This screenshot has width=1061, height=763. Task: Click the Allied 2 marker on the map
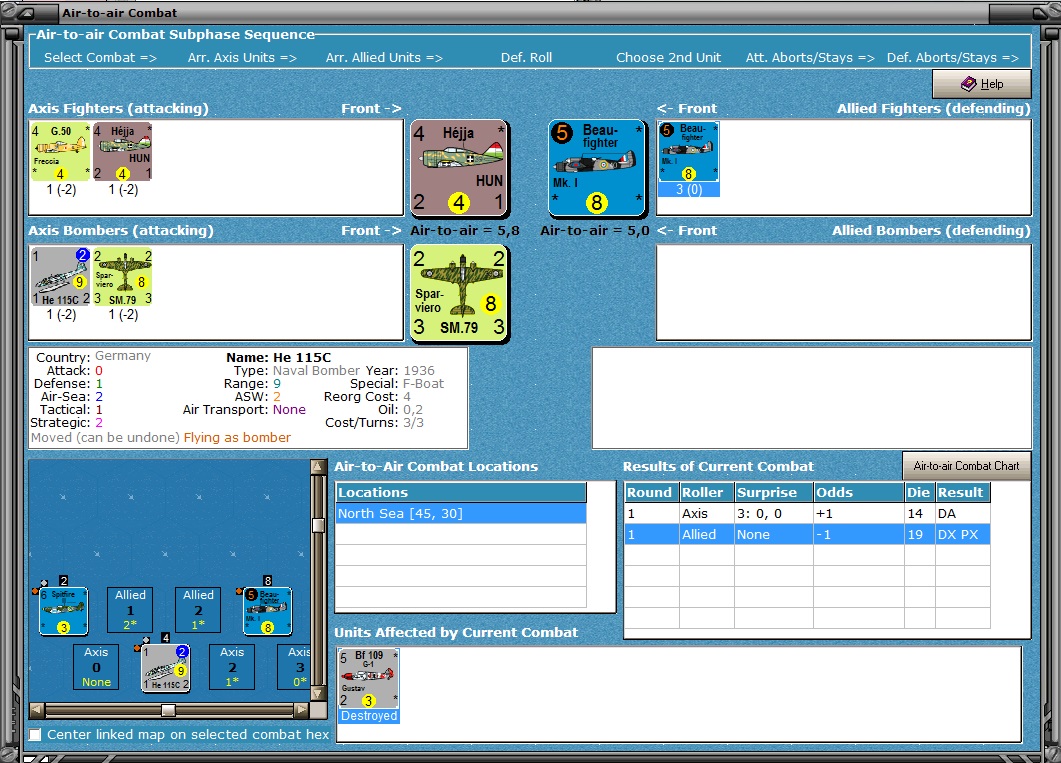coord(198,609)
